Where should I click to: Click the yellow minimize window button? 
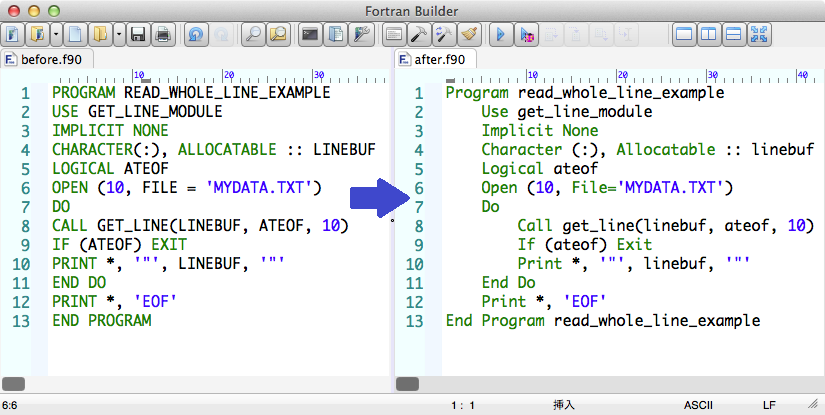point(34,11)
